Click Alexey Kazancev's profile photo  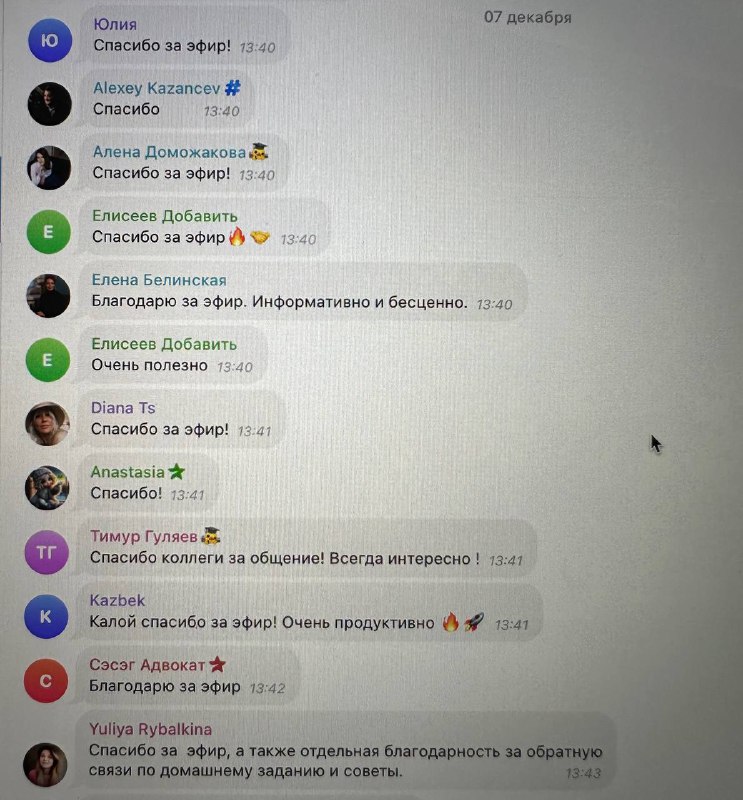(49, 104)
